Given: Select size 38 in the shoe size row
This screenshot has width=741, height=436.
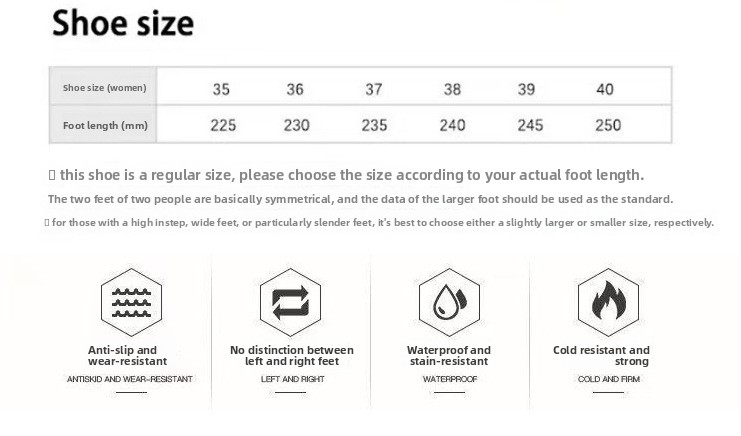Looking at the screenshot, I should click(x=452, y=89).
